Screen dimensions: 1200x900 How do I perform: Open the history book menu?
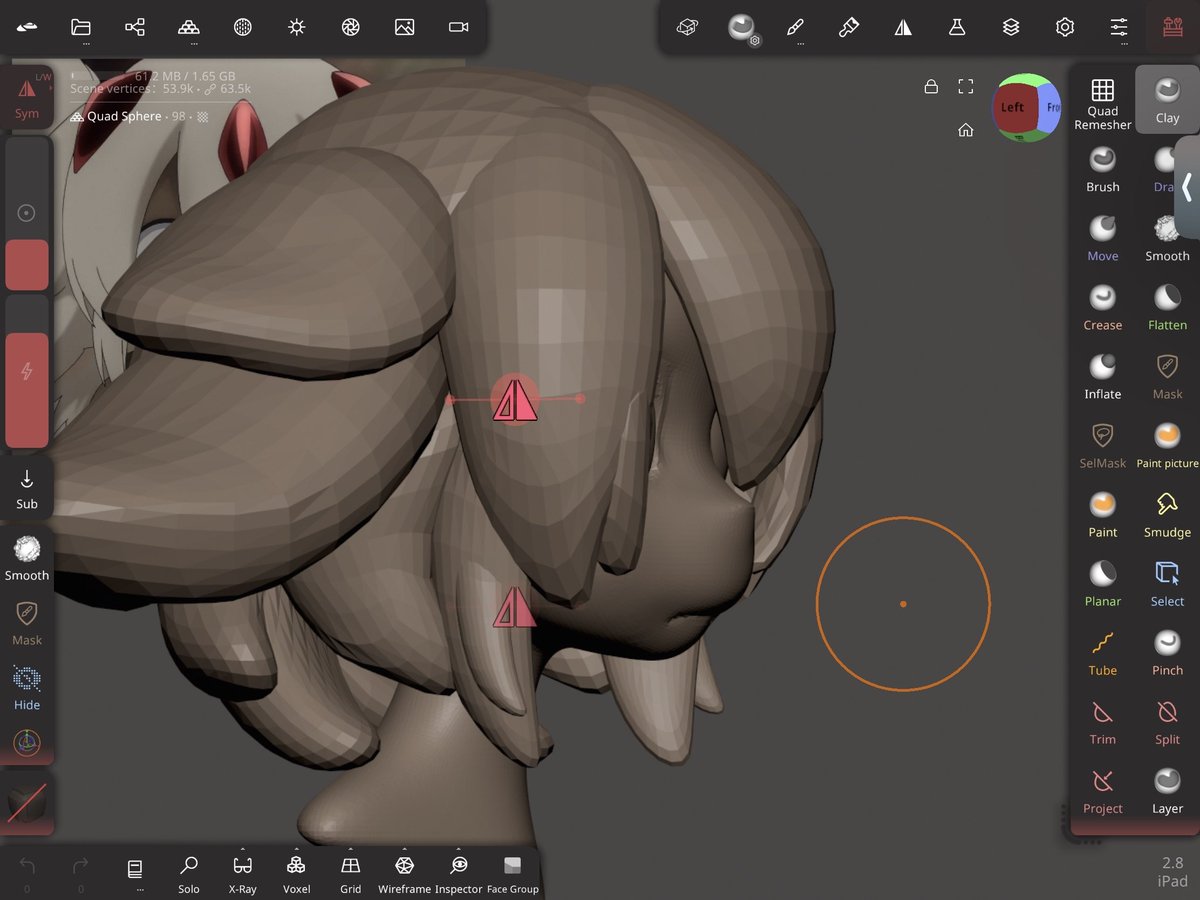tap(135, 872)
